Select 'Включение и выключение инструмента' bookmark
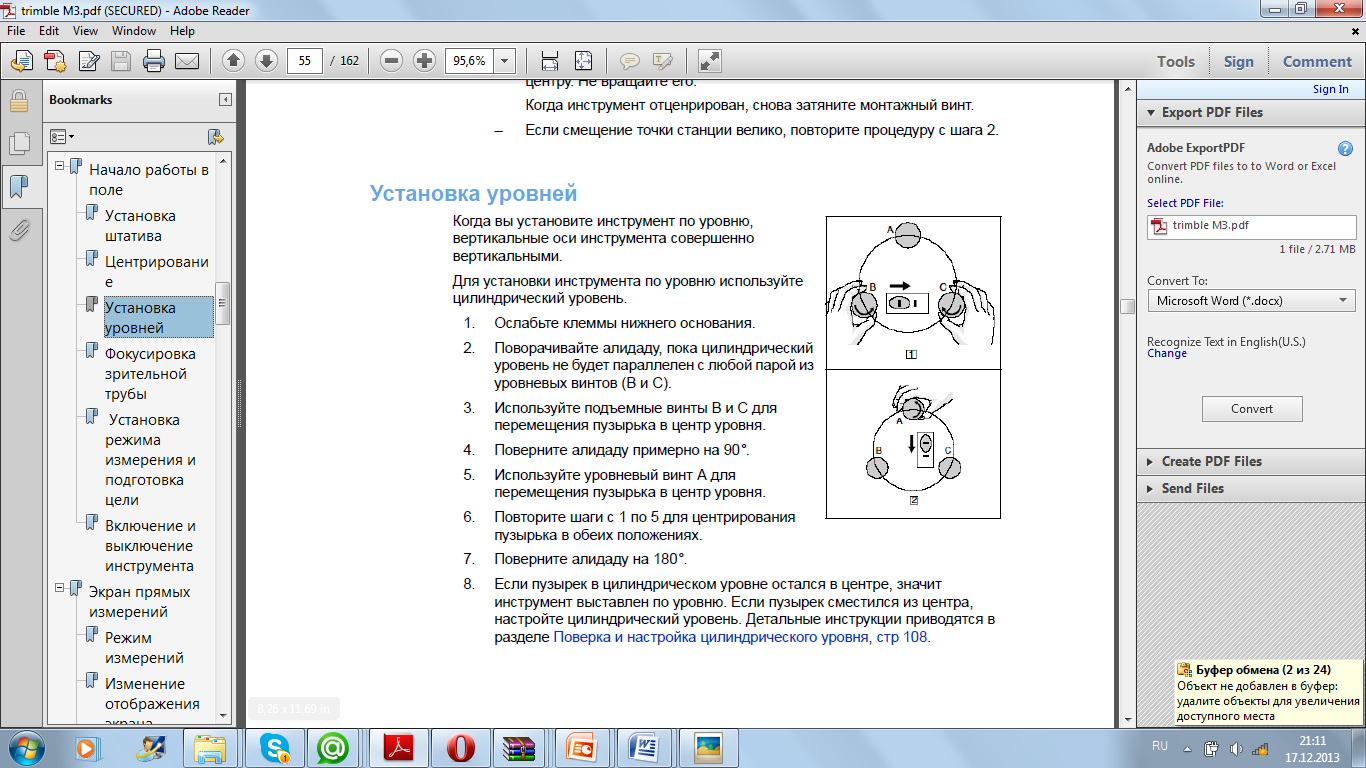1366x768 pixels. click(x=150, y=546)
